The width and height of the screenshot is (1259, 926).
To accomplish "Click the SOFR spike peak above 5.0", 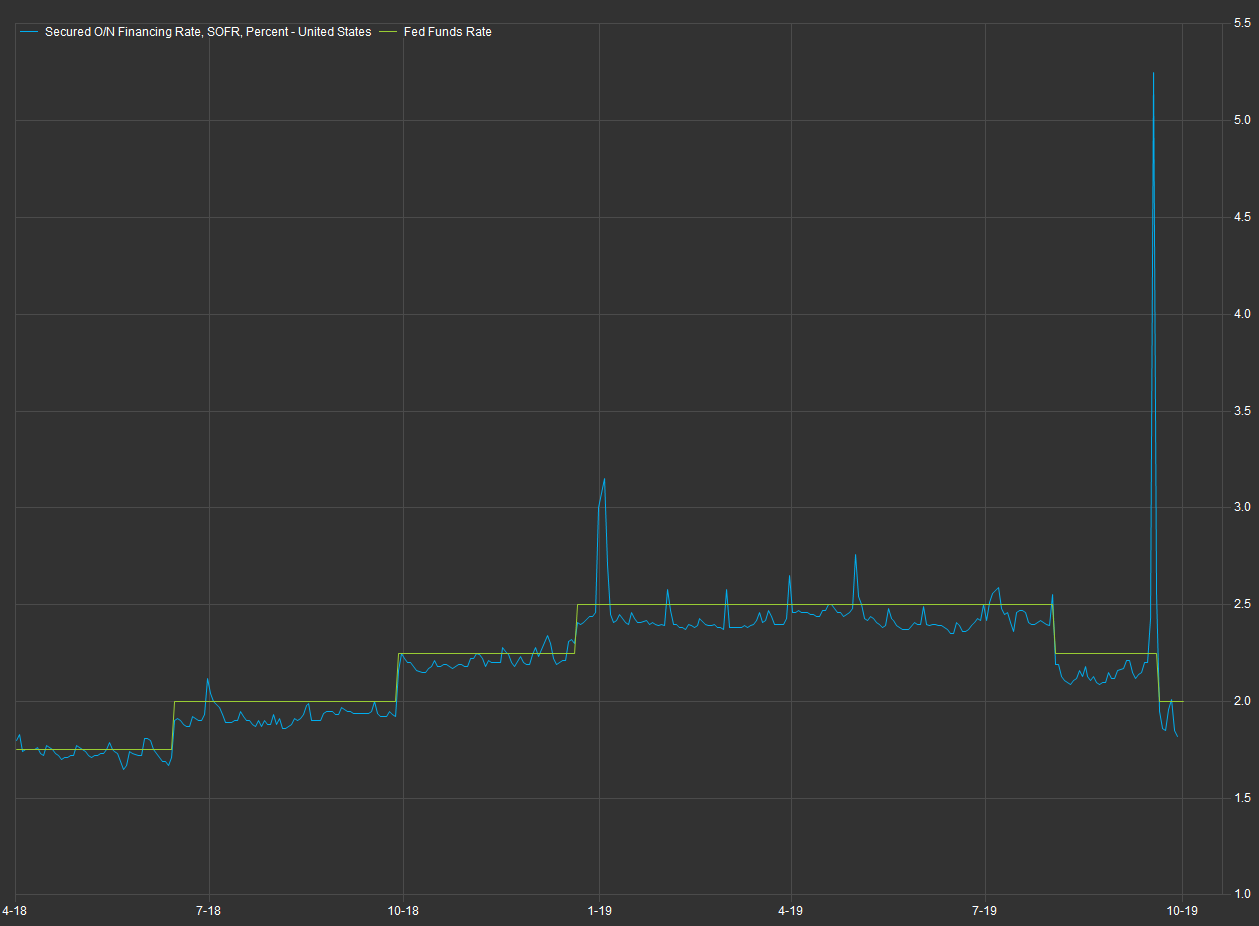I will click(x=1153, y=74).
